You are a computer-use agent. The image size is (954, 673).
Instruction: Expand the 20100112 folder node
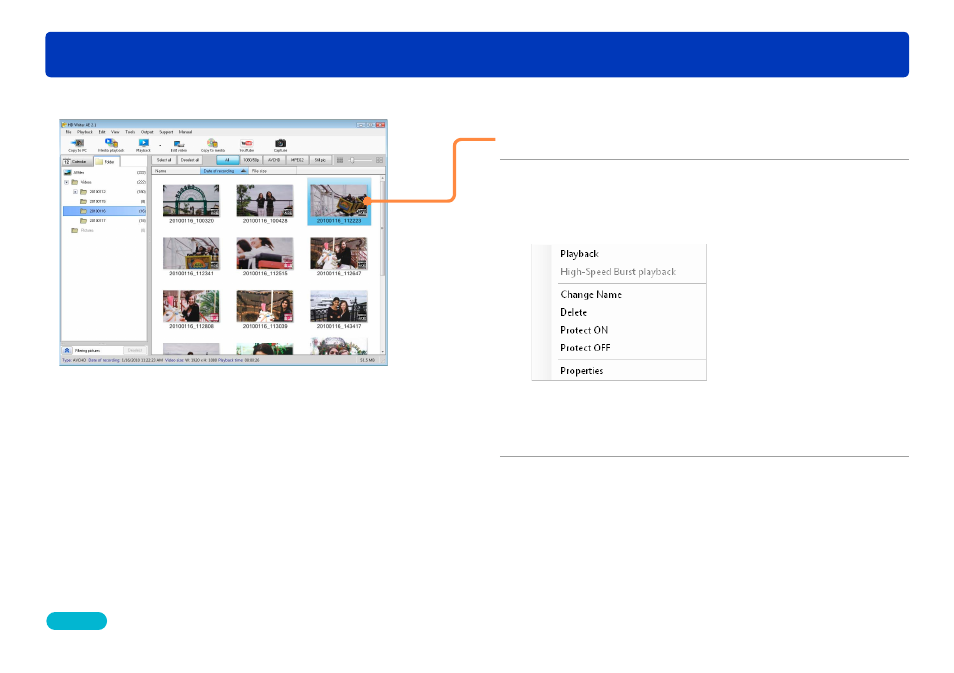click(x=75, y=192)
